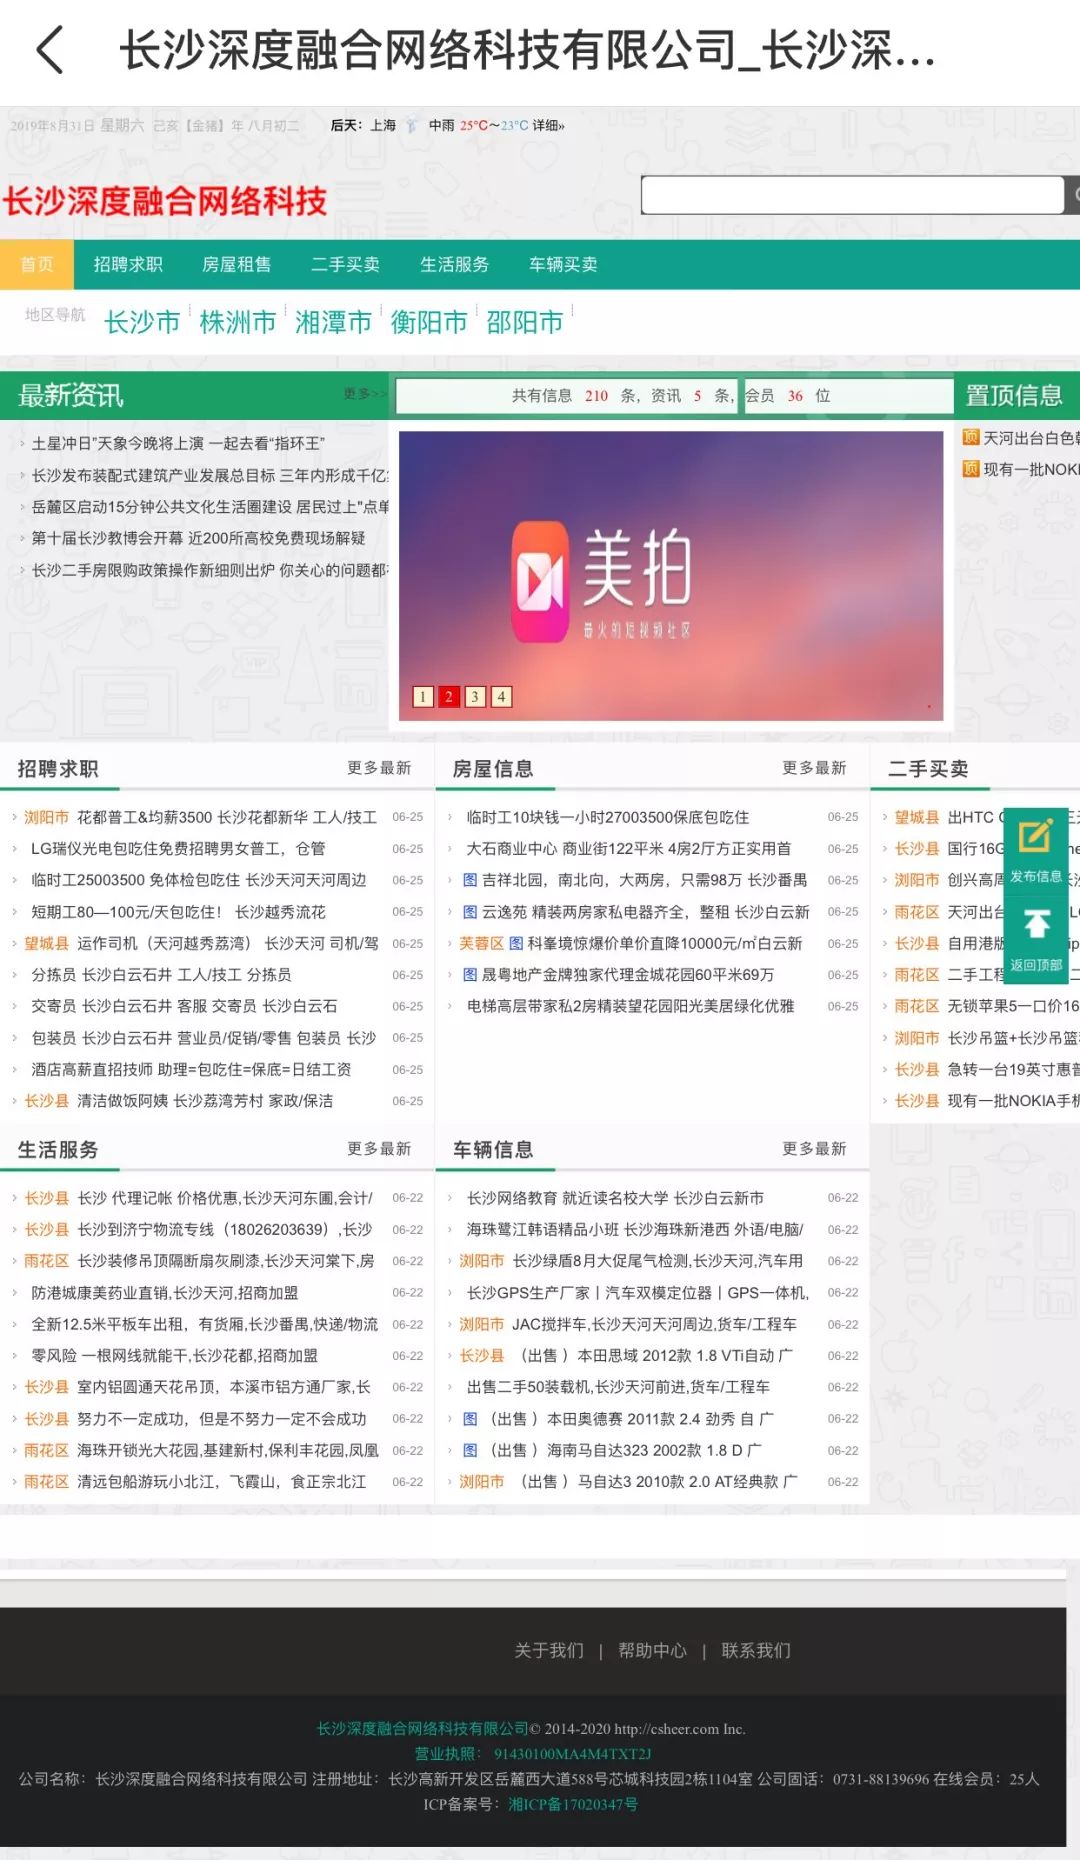This screenshot has width=1080, height=1860.
Task: Open job listing 酒店高薪直招技师
Action: tap(191, 1070)
